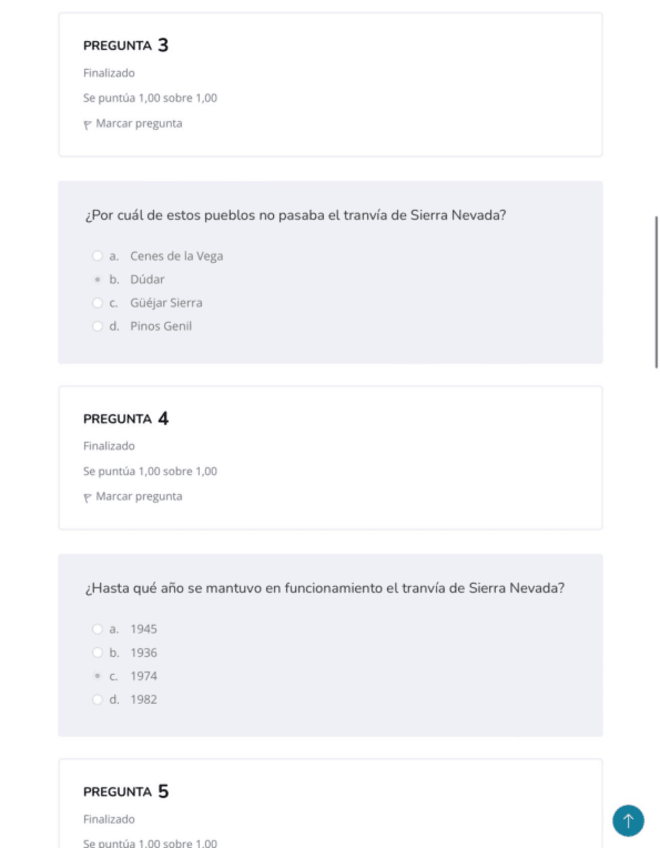
Task: Choose the 1936 radio option
Action: [x=97, y=653]
